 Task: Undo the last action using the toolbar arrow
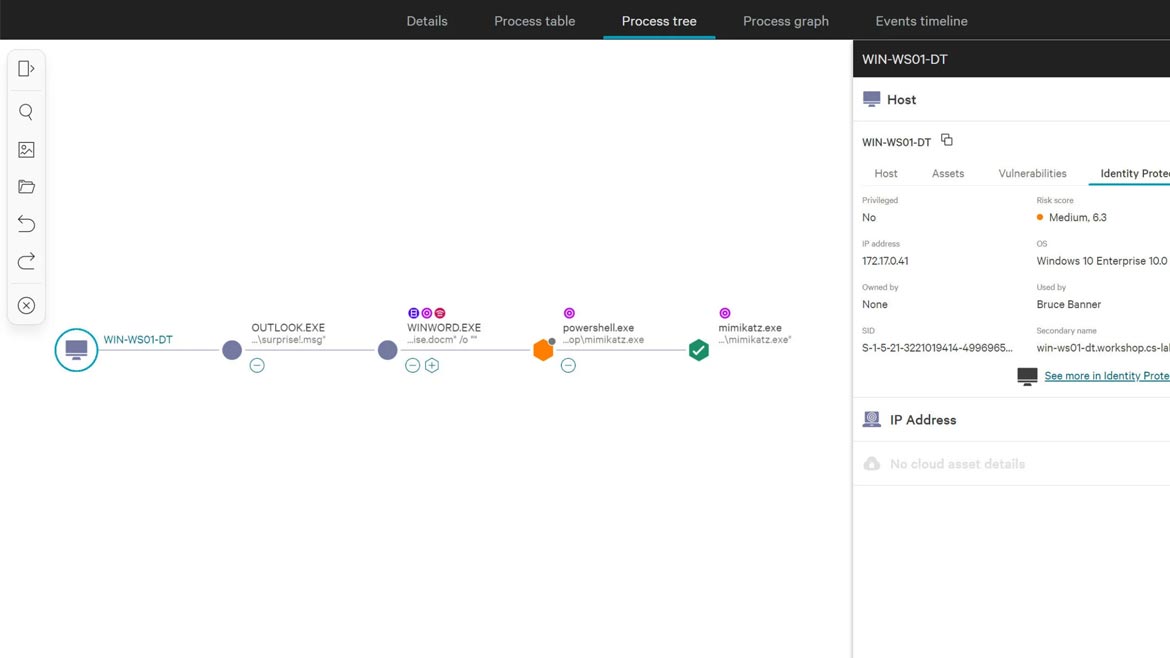(x=26, y=224)
